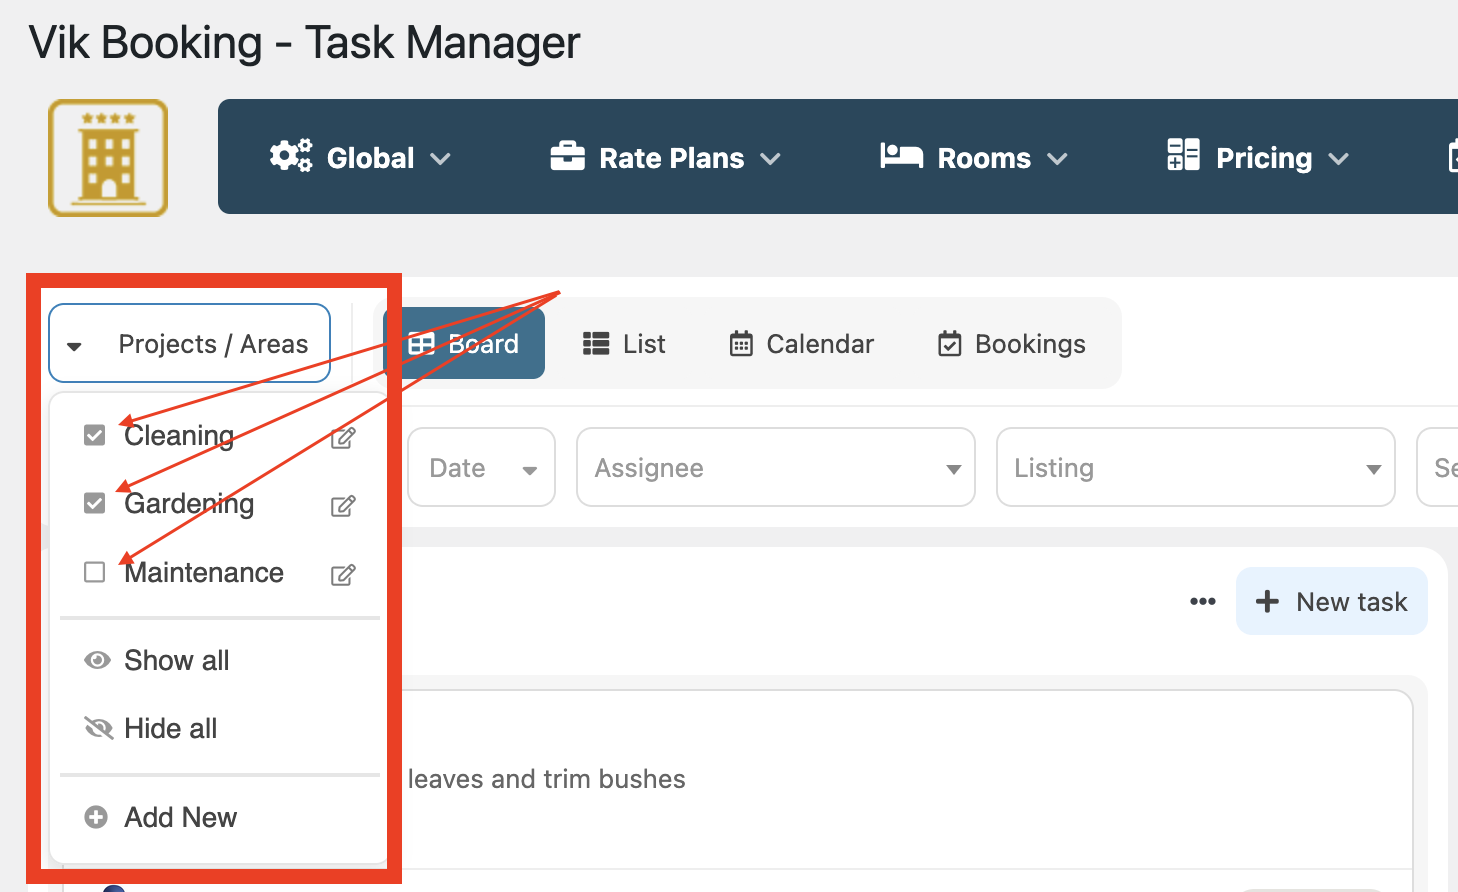1458x892 pixels.
Task: Check the Maintenance project checkbox
Action: pyautogui.click(x=95, y=572)
